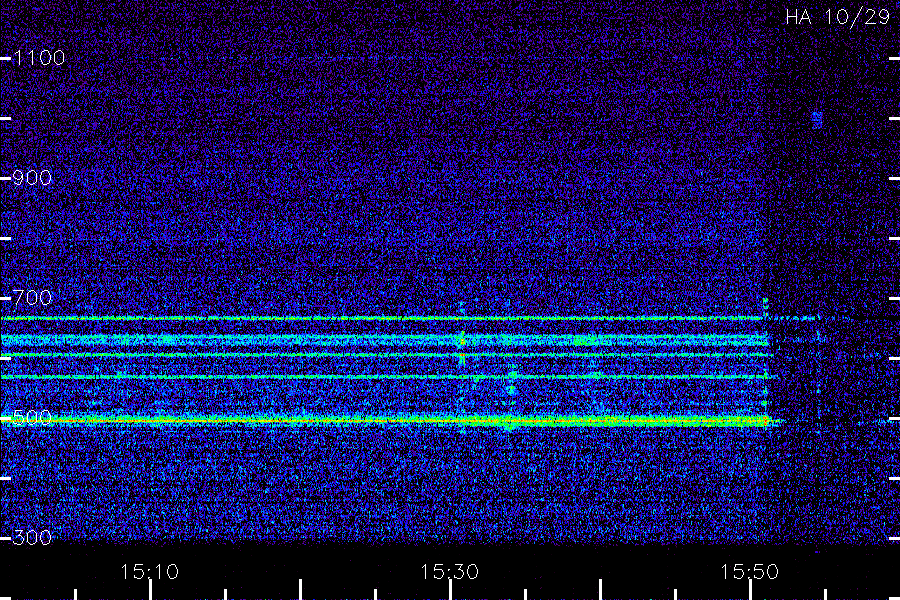Click the 1100 frequency axis label

tap(39, 58)
